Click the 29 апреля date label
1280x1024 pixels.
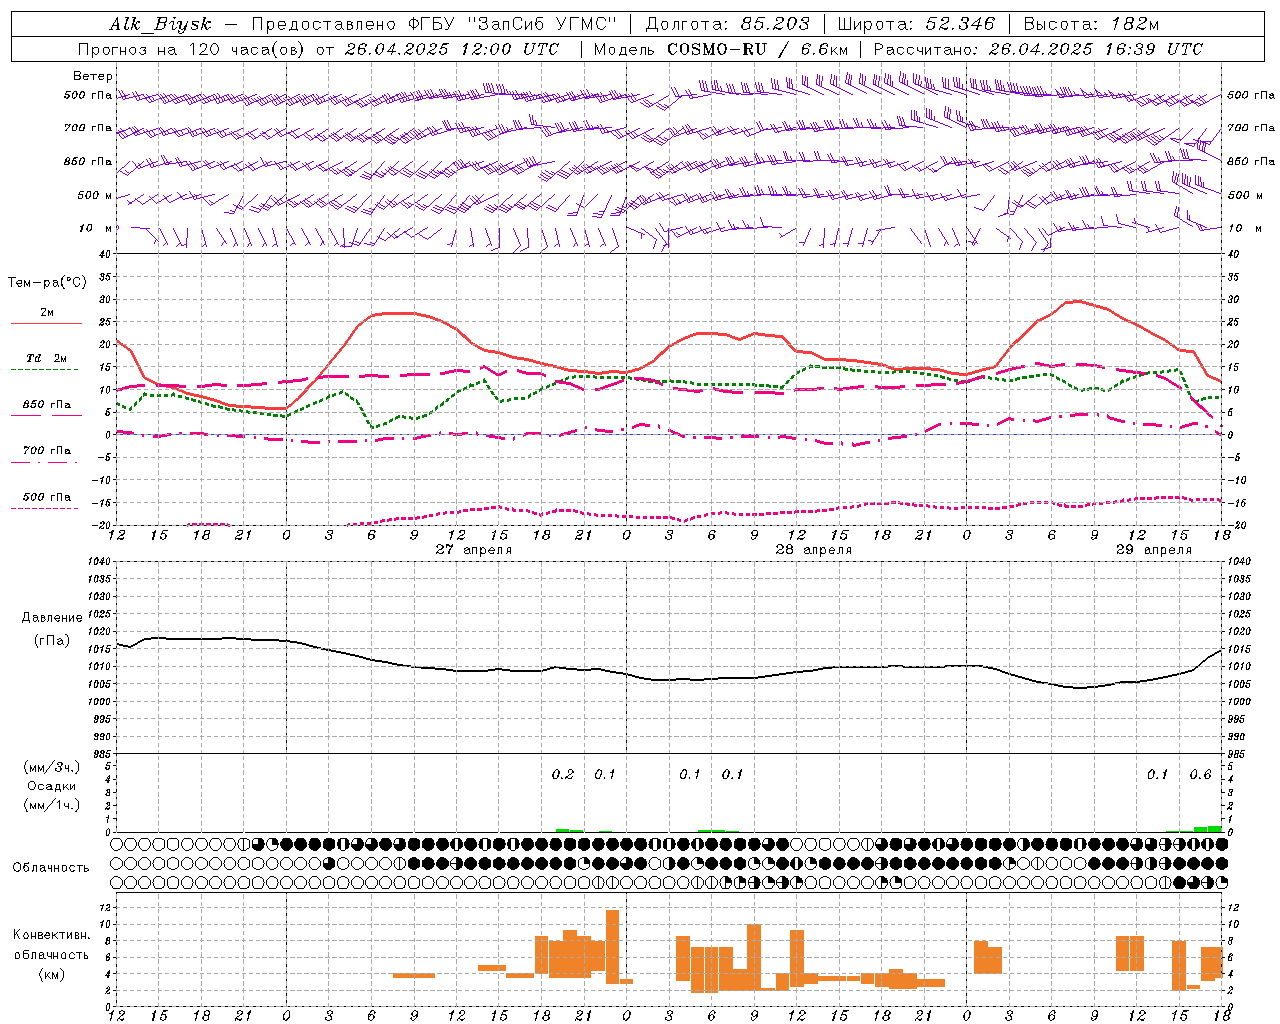point(1154,550)
